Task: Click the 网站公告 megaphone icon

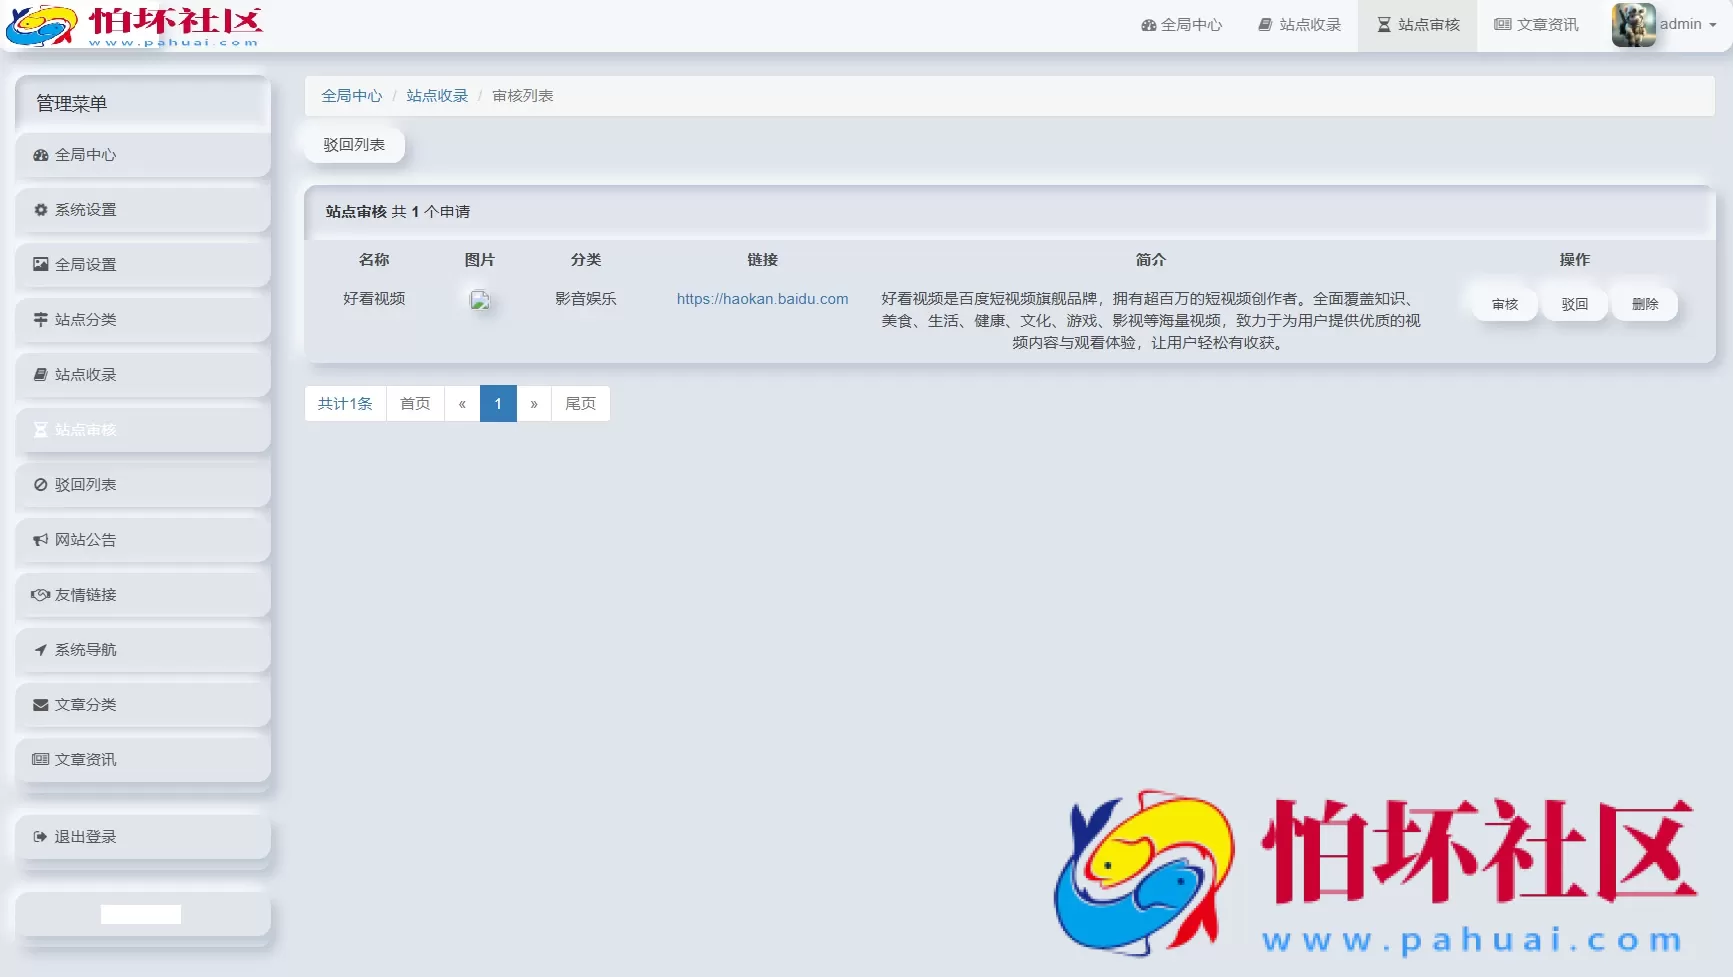Action: click(x=40, y=539)
